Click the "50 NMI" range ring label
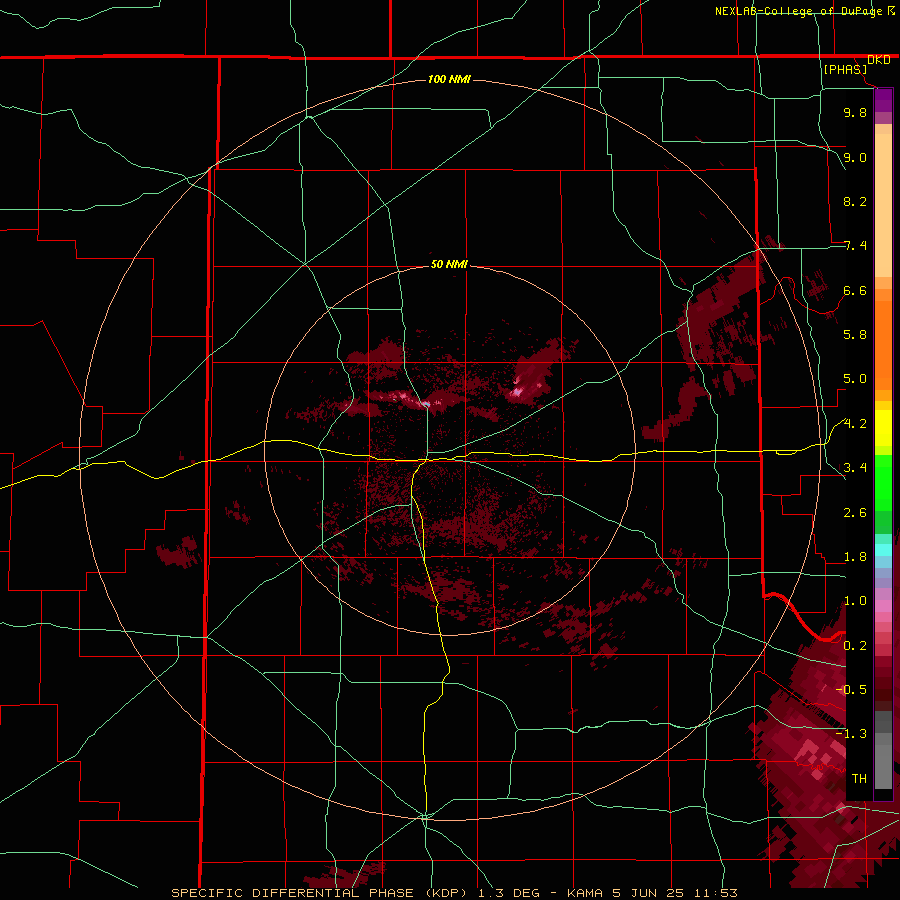 449,264
